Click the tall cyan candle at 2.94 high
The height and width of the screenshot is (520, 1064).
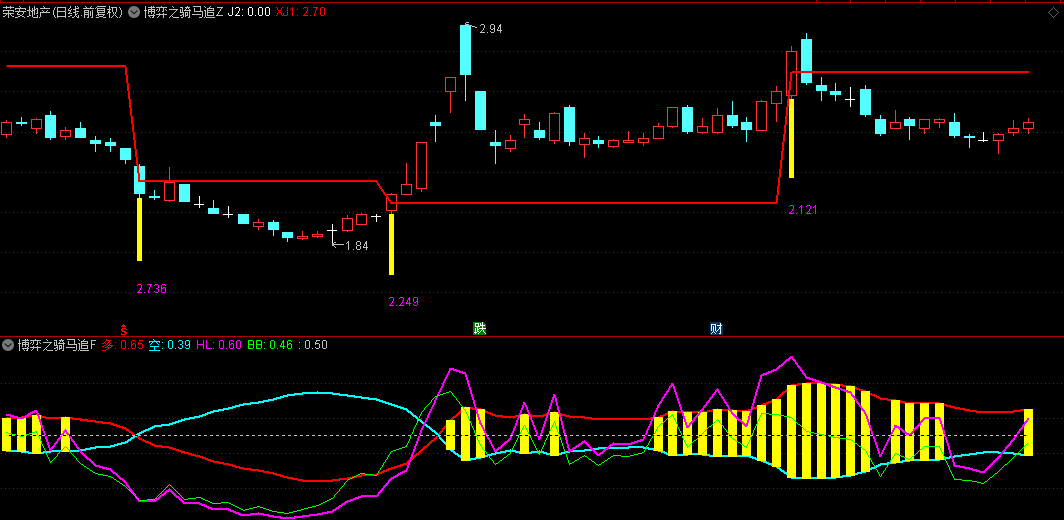tap(465, 50)
